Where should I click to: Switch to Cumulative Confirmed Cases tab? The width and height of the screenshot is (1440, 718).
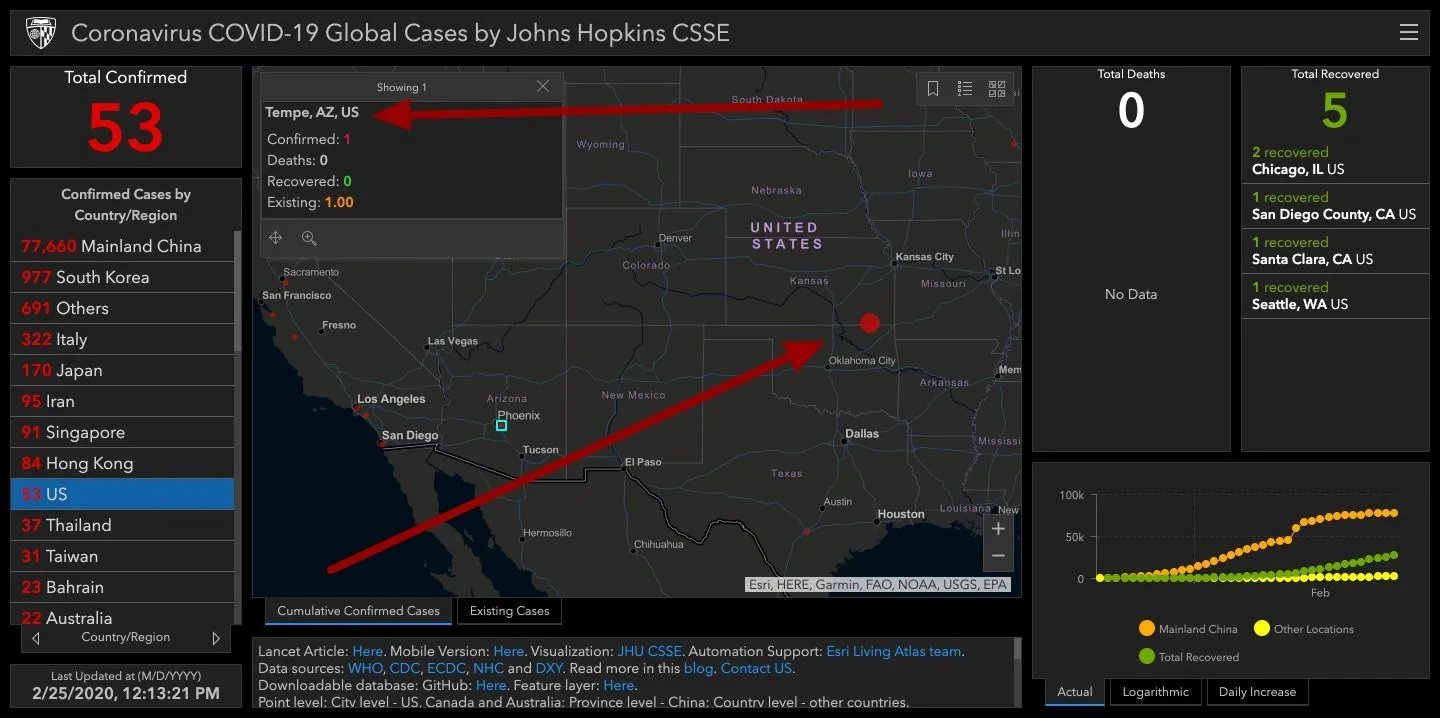(358, 611)
